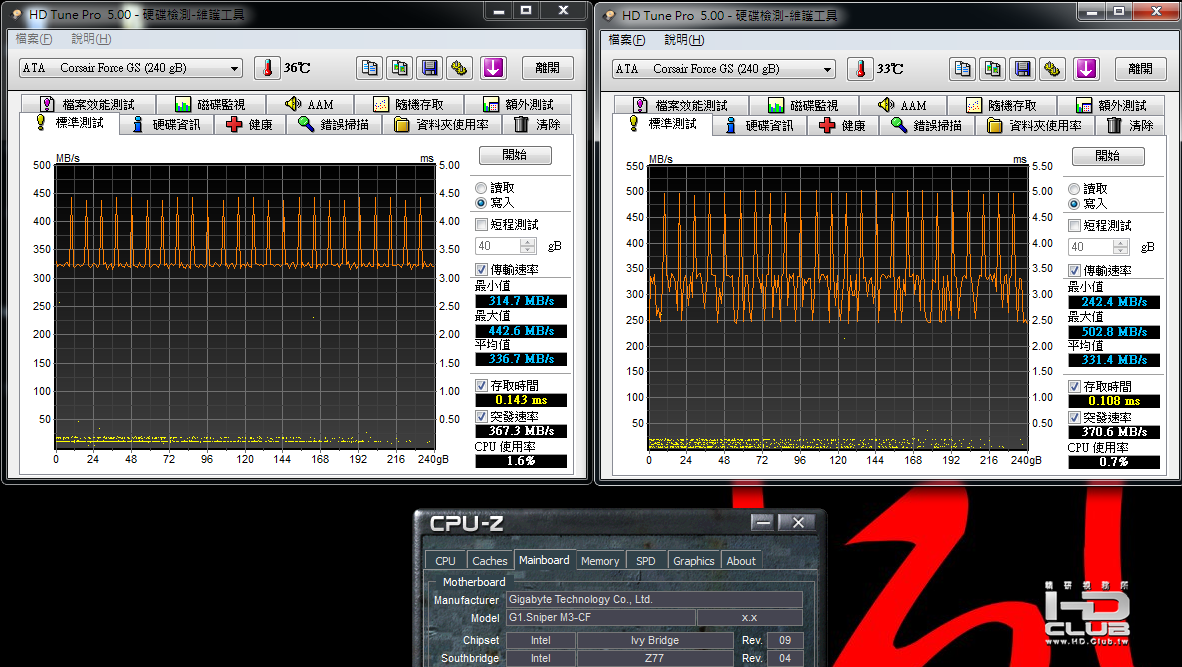
Task: Open 錯誤掃描 tab in left window
Action: (334, 124)
